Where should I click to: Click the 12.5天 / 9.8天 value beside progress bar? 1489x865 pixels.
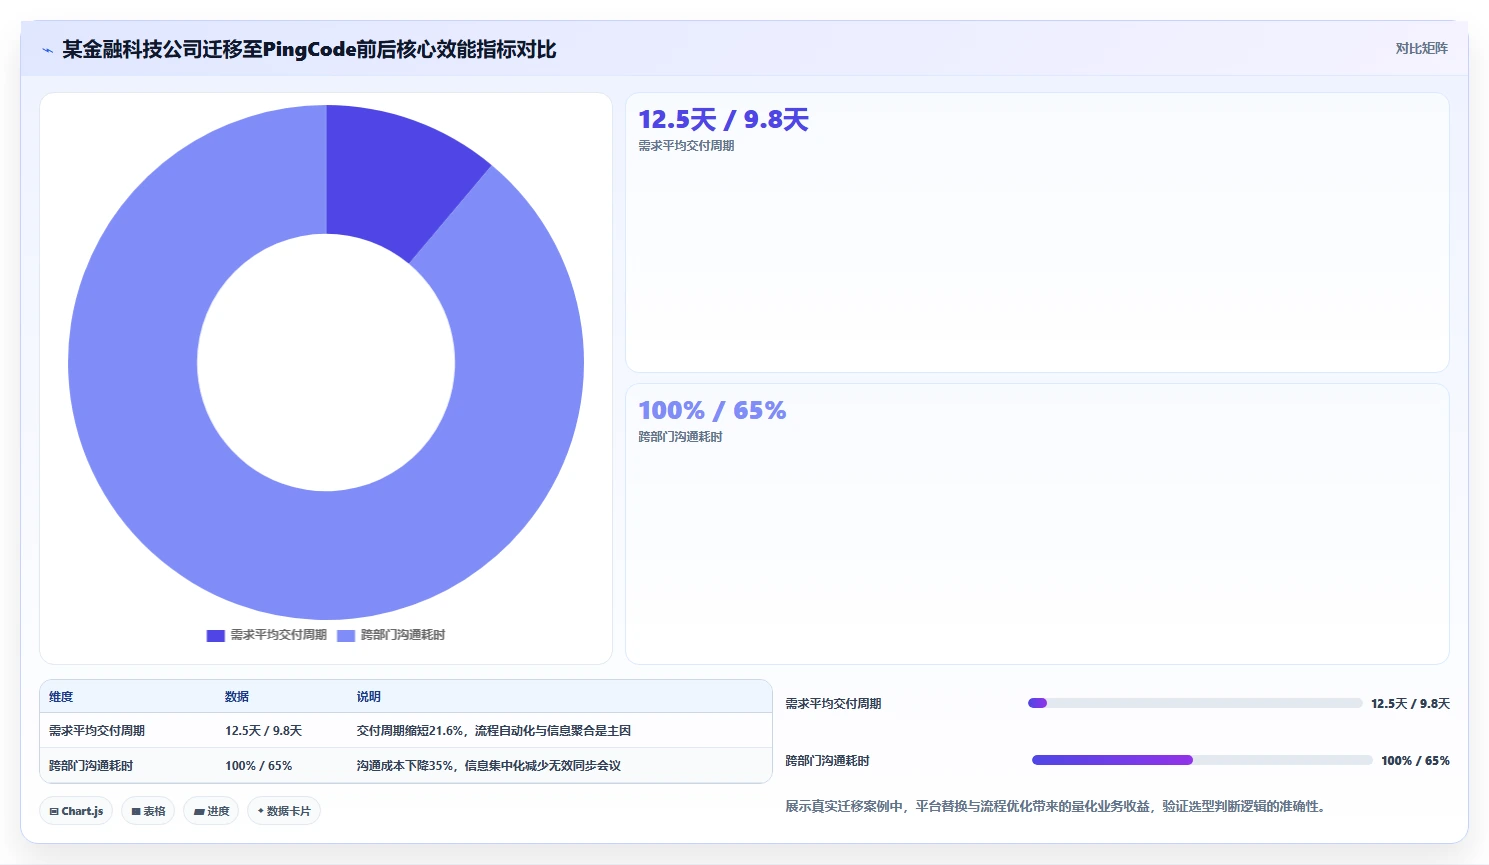[x=1410, y=704]
